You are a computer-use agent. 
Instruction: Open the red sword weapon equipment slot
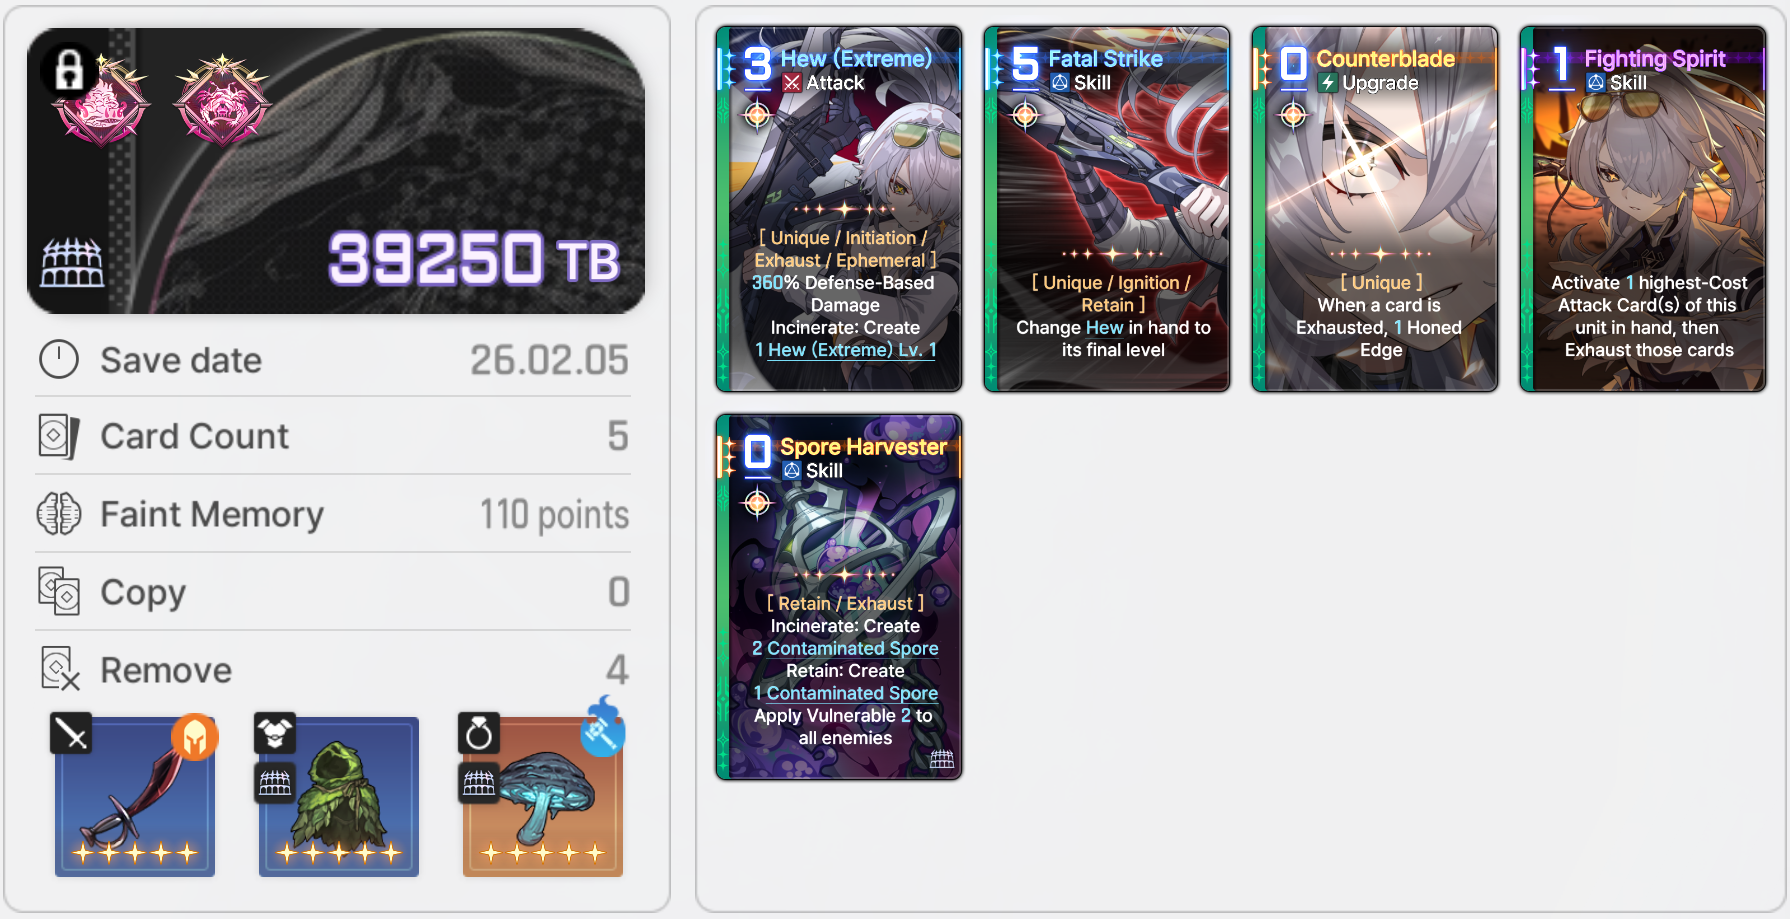click(x=135, y=796)
